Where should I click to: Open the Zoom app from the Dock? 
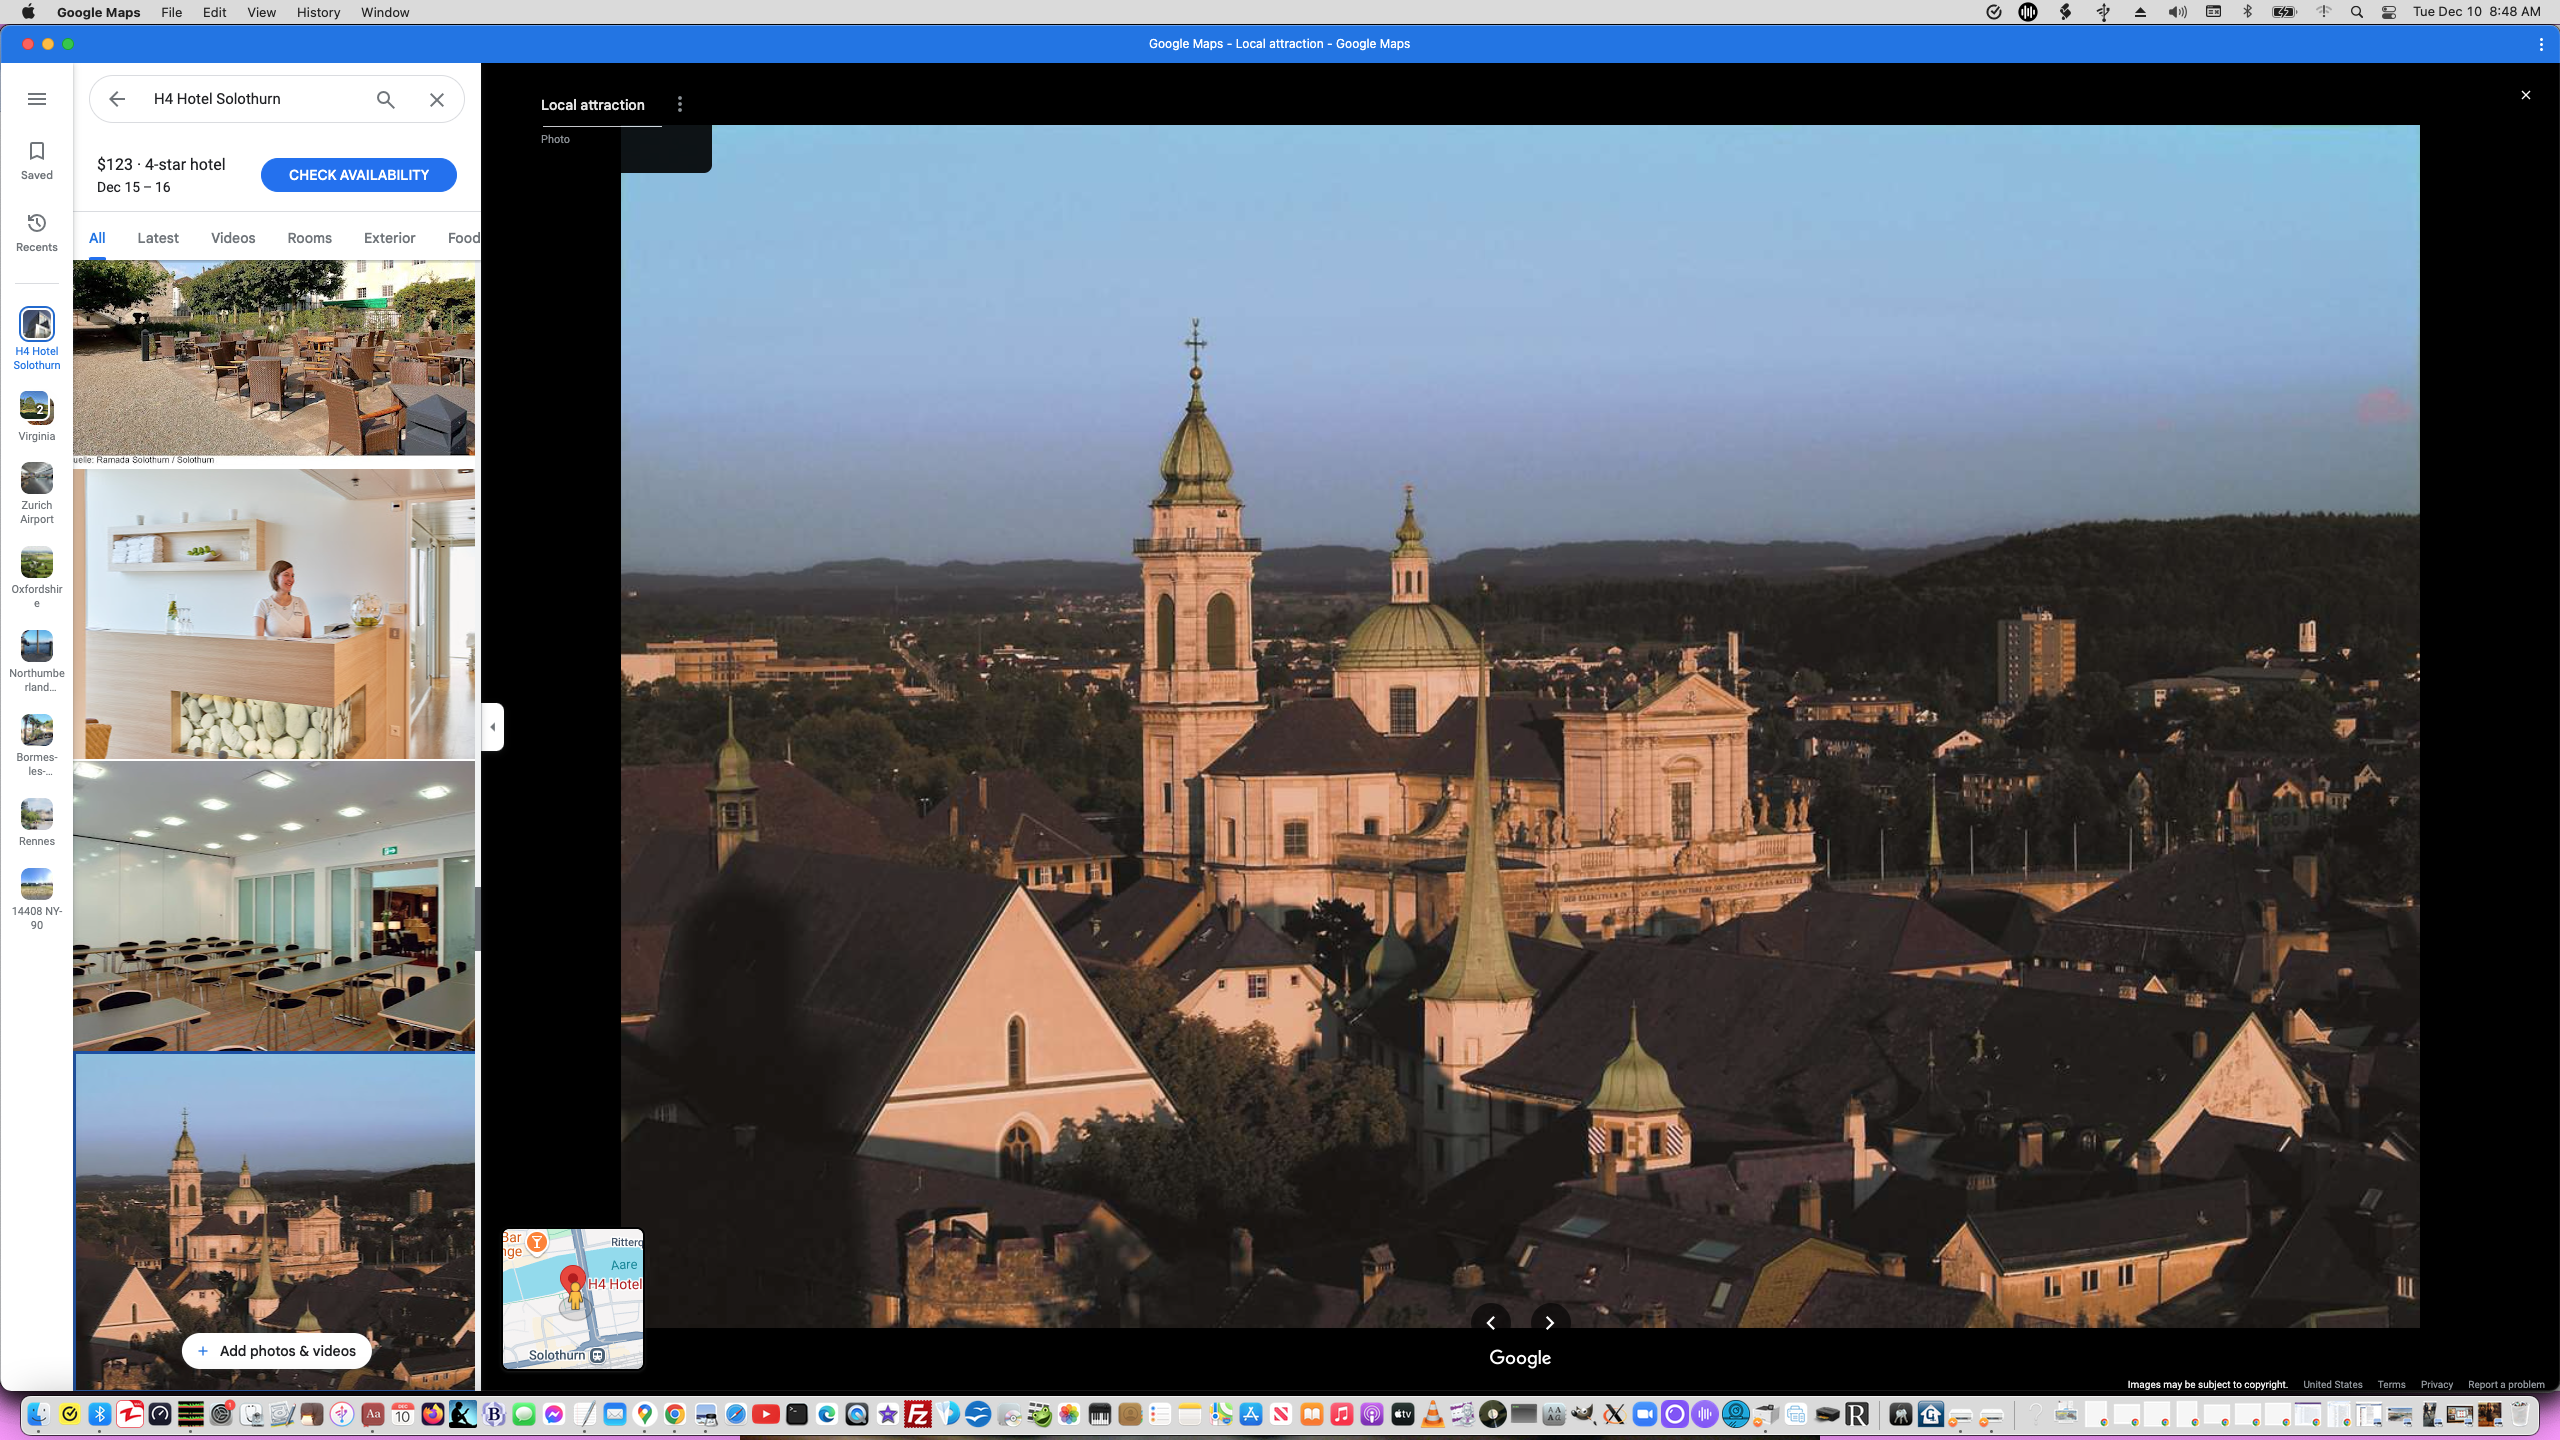point(1643,1414)
